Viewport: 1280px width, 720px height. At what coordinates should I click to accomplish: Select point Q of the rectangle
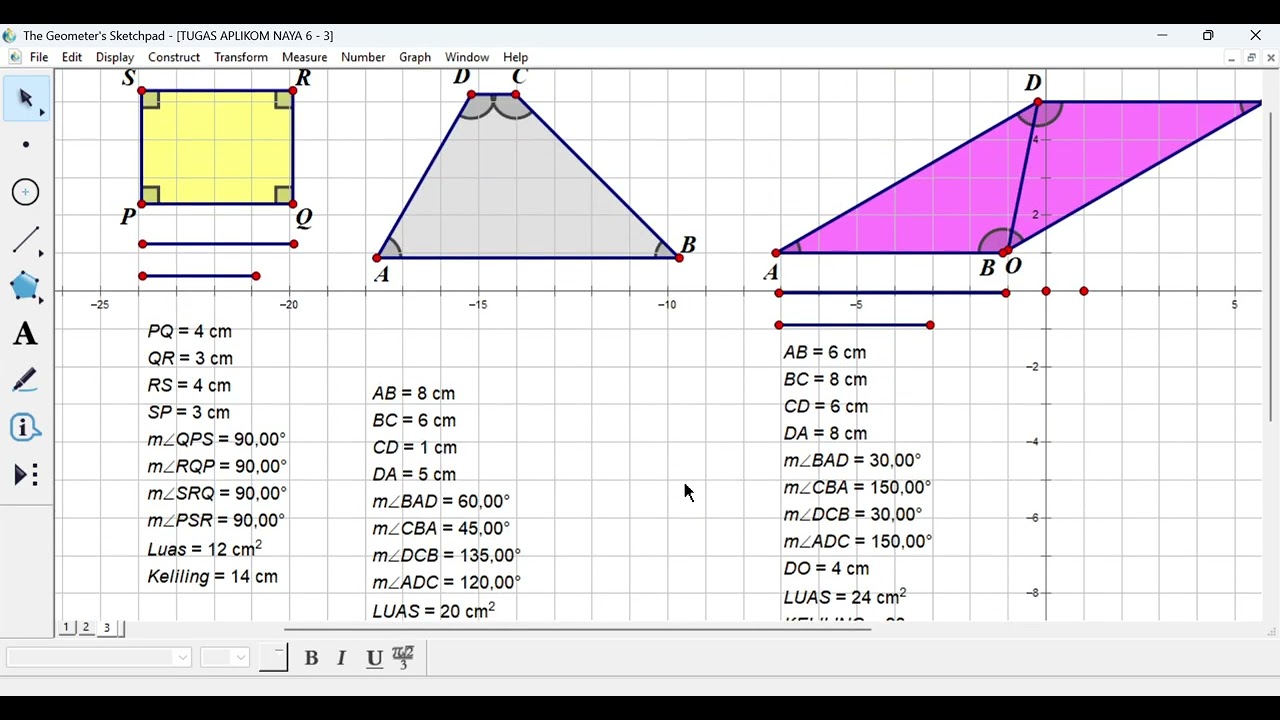tap(293, 204)
